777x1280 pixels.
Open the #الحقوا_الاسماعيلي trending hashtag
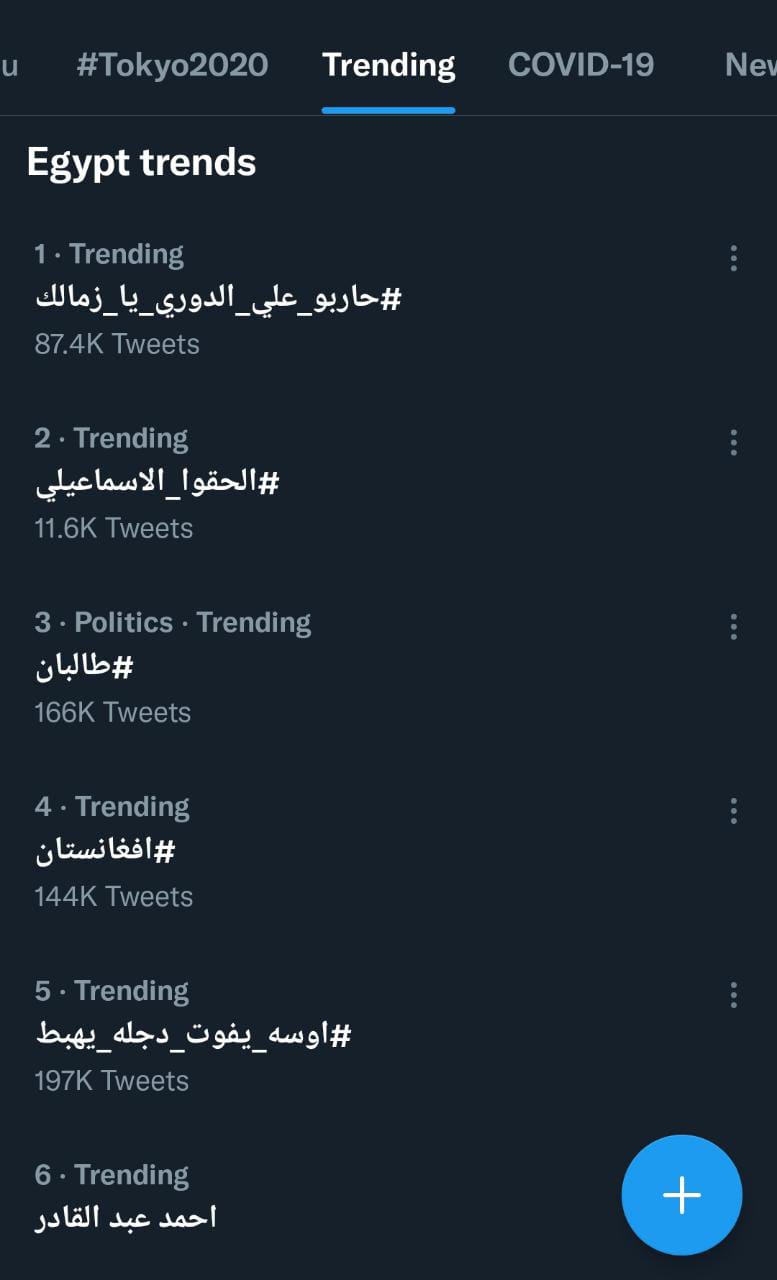pyautogui.click(x=157, y=483)
